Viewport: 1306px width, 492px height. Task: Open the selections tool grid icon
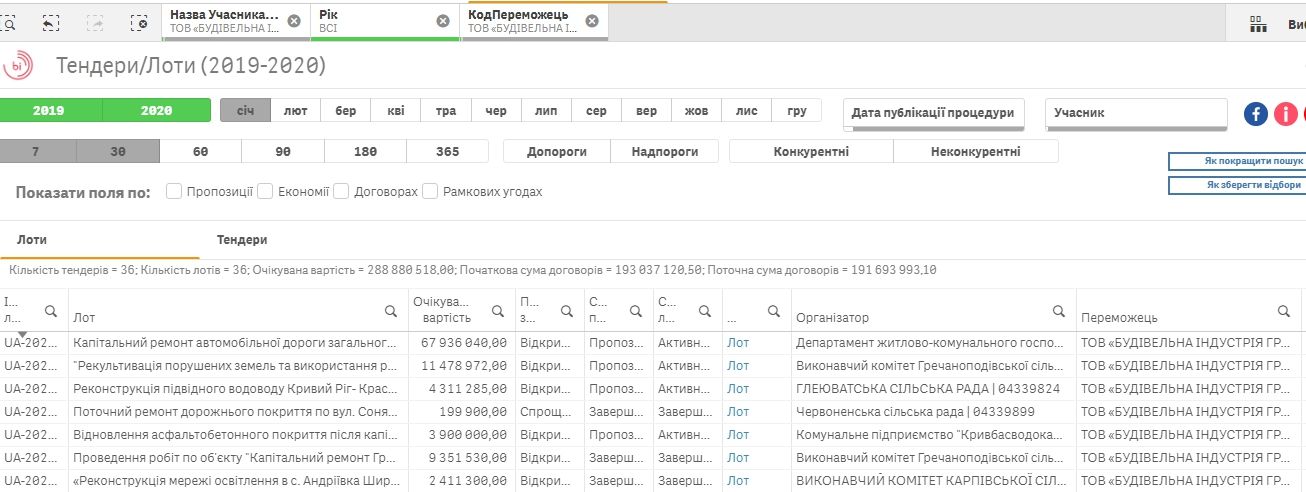1258,24
